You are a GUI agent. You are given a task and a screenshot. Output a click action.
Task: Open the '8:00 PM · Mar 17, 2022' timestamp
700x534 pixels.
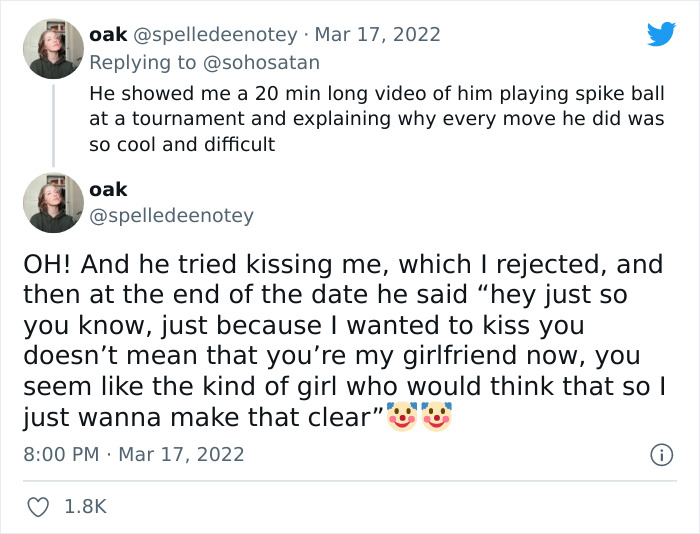133,454
